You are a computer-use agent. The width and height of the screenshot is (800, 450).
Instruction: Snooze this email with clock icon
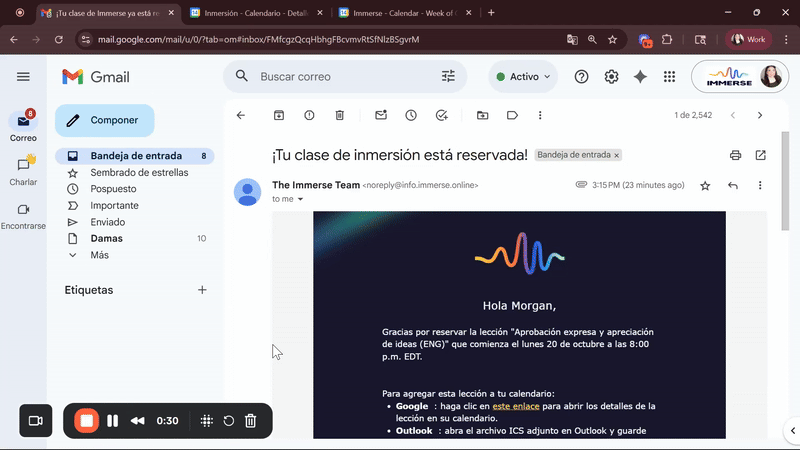pyautogui.click(x=411, y=116)
